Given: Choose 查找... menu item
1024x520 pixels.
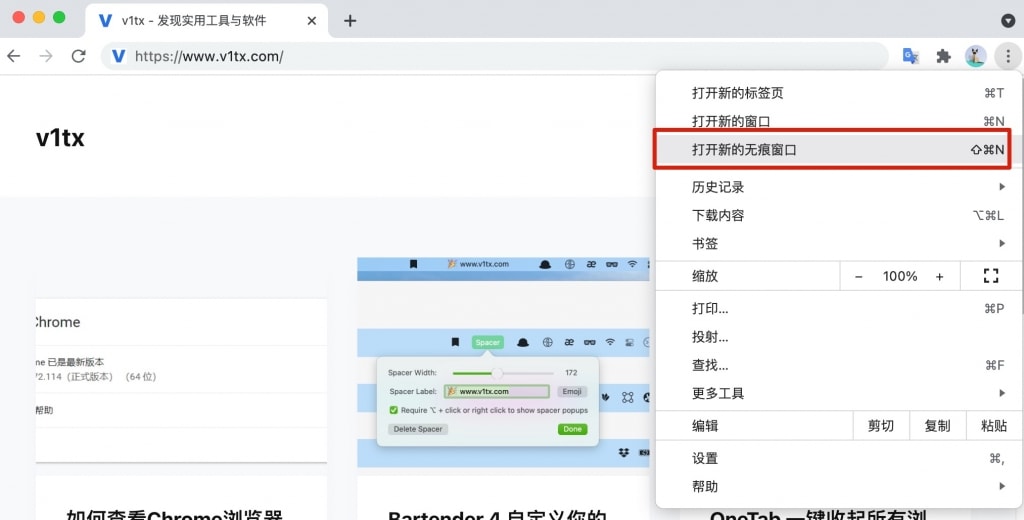Looking at the screenshot, I should click(x=839, y=365).
